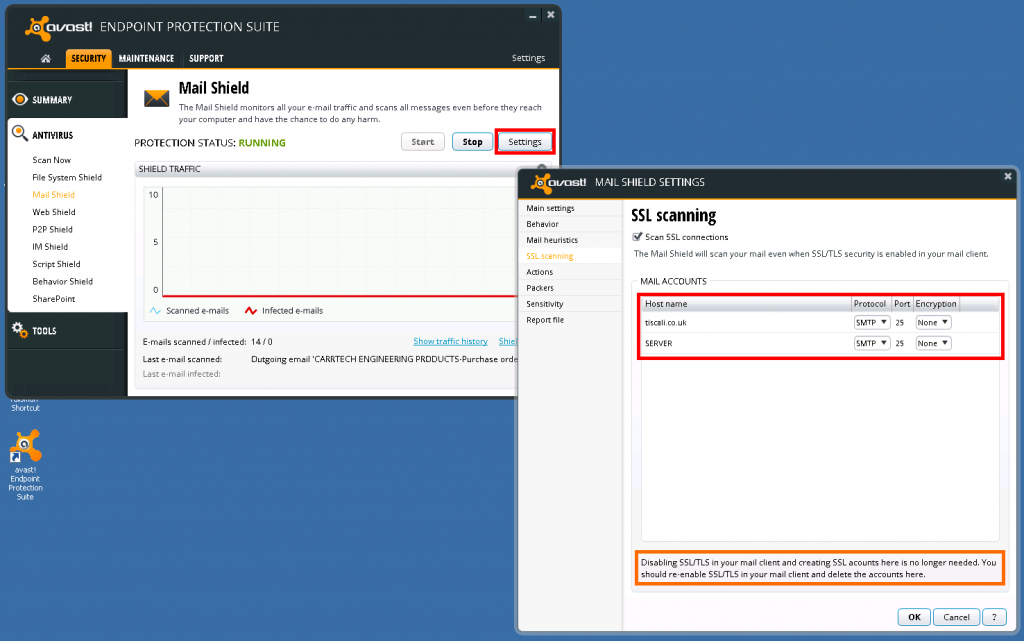
Task: Click the Mail Shield envelope icon
Action: point(156,98)
